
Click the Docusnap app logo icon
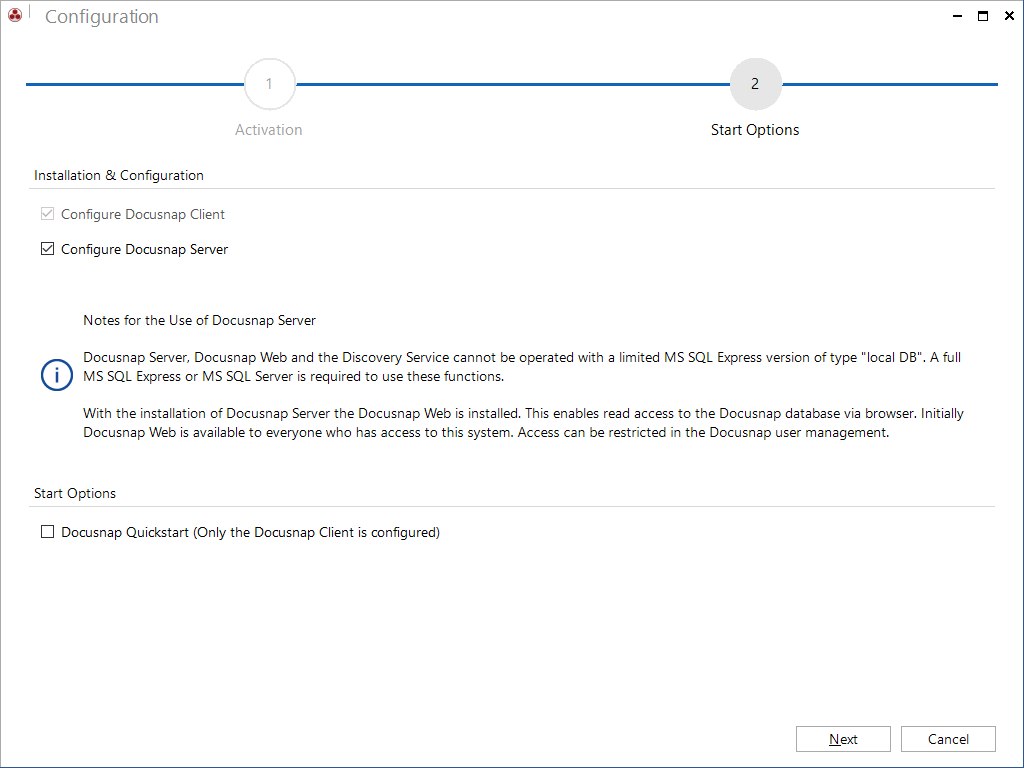click(x=14, y=15)
